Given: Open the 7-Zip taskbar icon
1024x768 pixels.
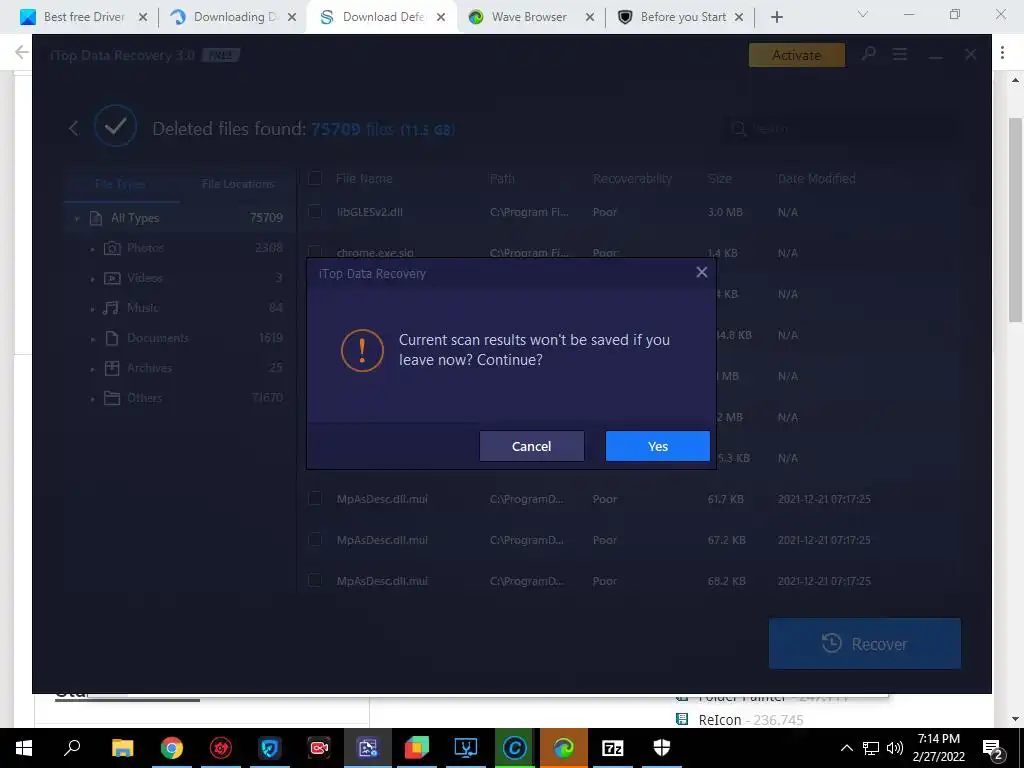Looking at the screenshot, I should 613,748.
